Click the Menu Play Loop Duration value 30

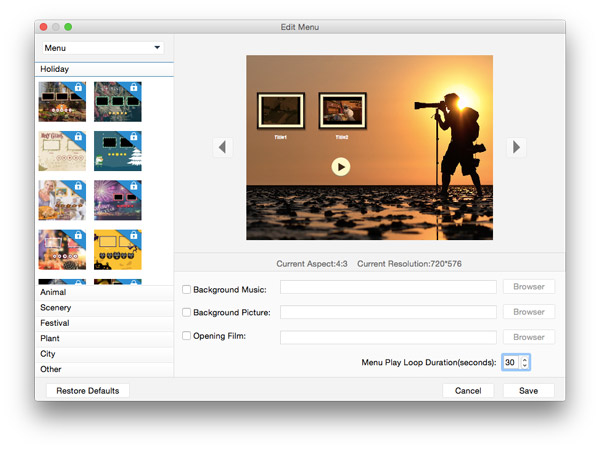click(510, 362)
